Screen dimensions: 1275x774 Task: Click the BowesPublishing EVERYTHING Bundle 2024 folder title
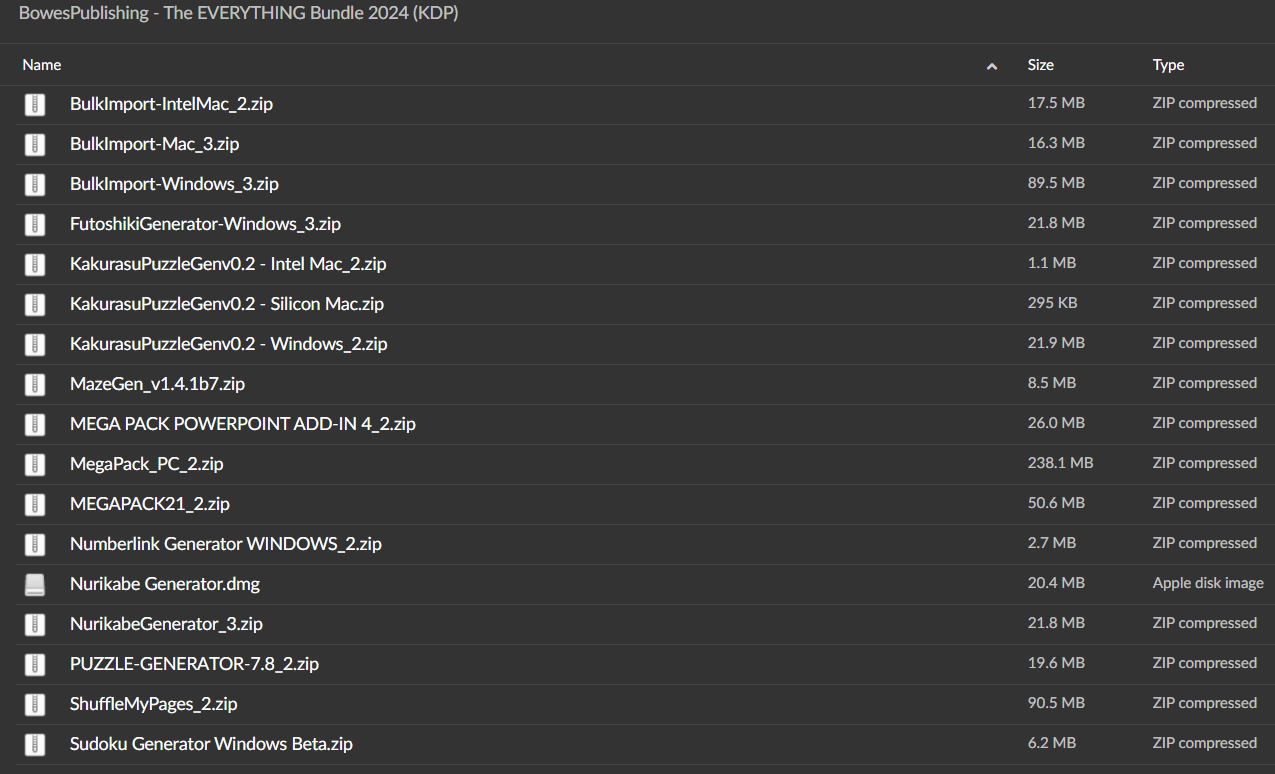[239, 14]
